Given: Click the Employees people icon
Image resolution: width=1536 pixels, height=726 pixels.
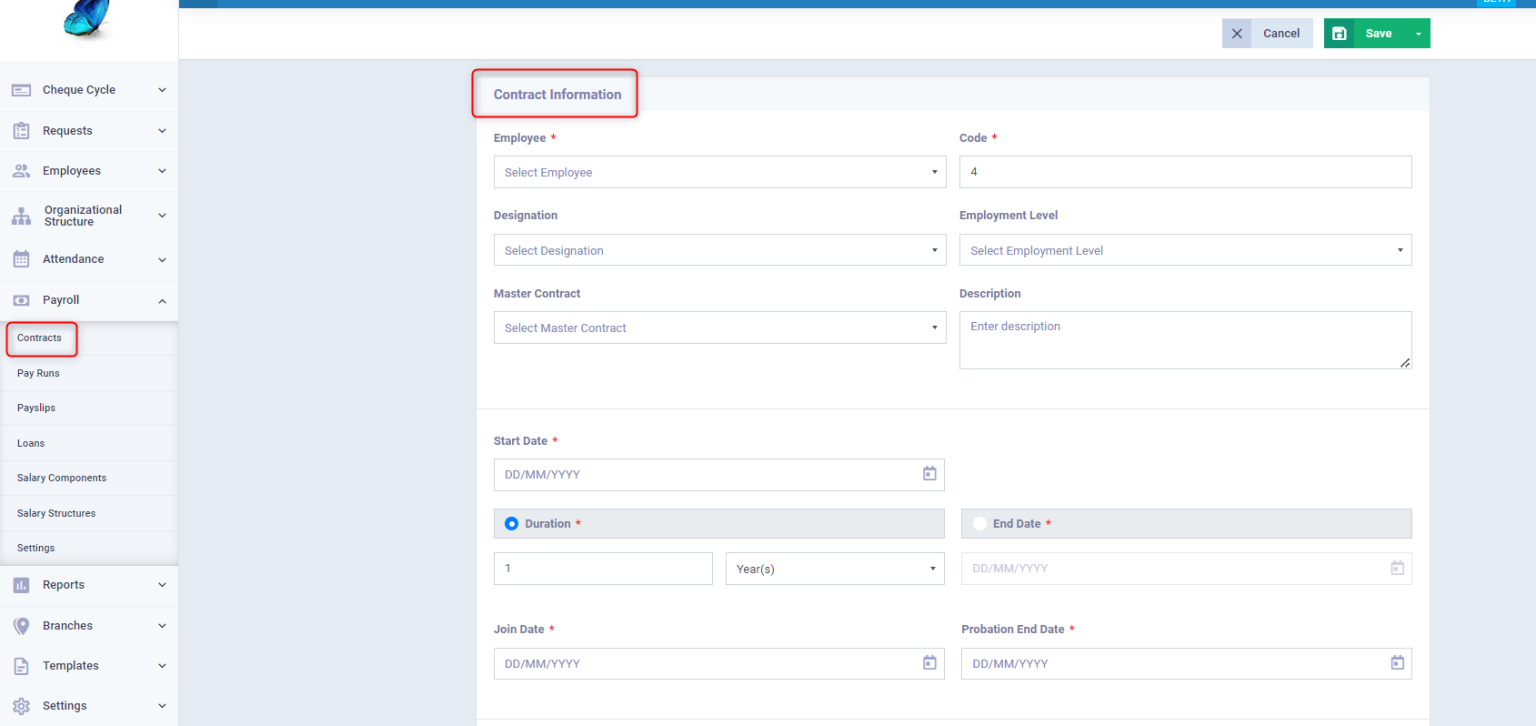Looking at the screenshot, I should coord(21,171).
